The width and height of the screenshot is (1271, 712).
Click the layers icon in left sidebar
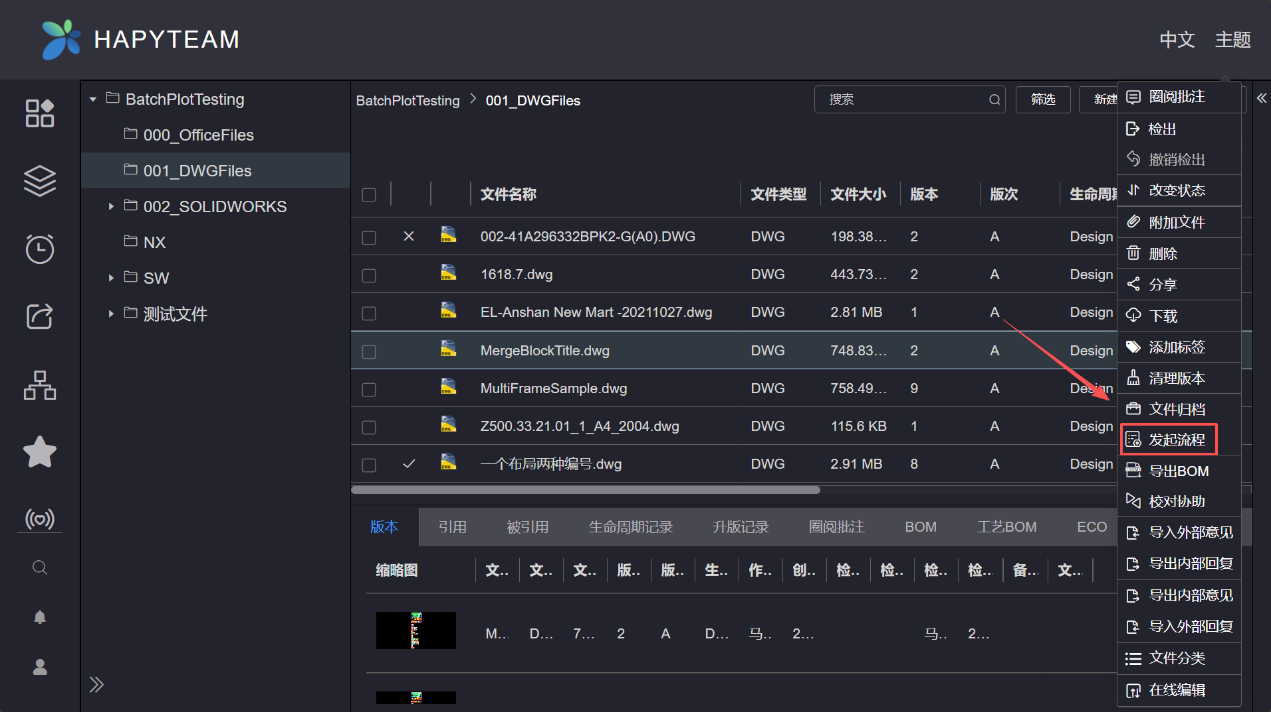(x=40, y=181)
